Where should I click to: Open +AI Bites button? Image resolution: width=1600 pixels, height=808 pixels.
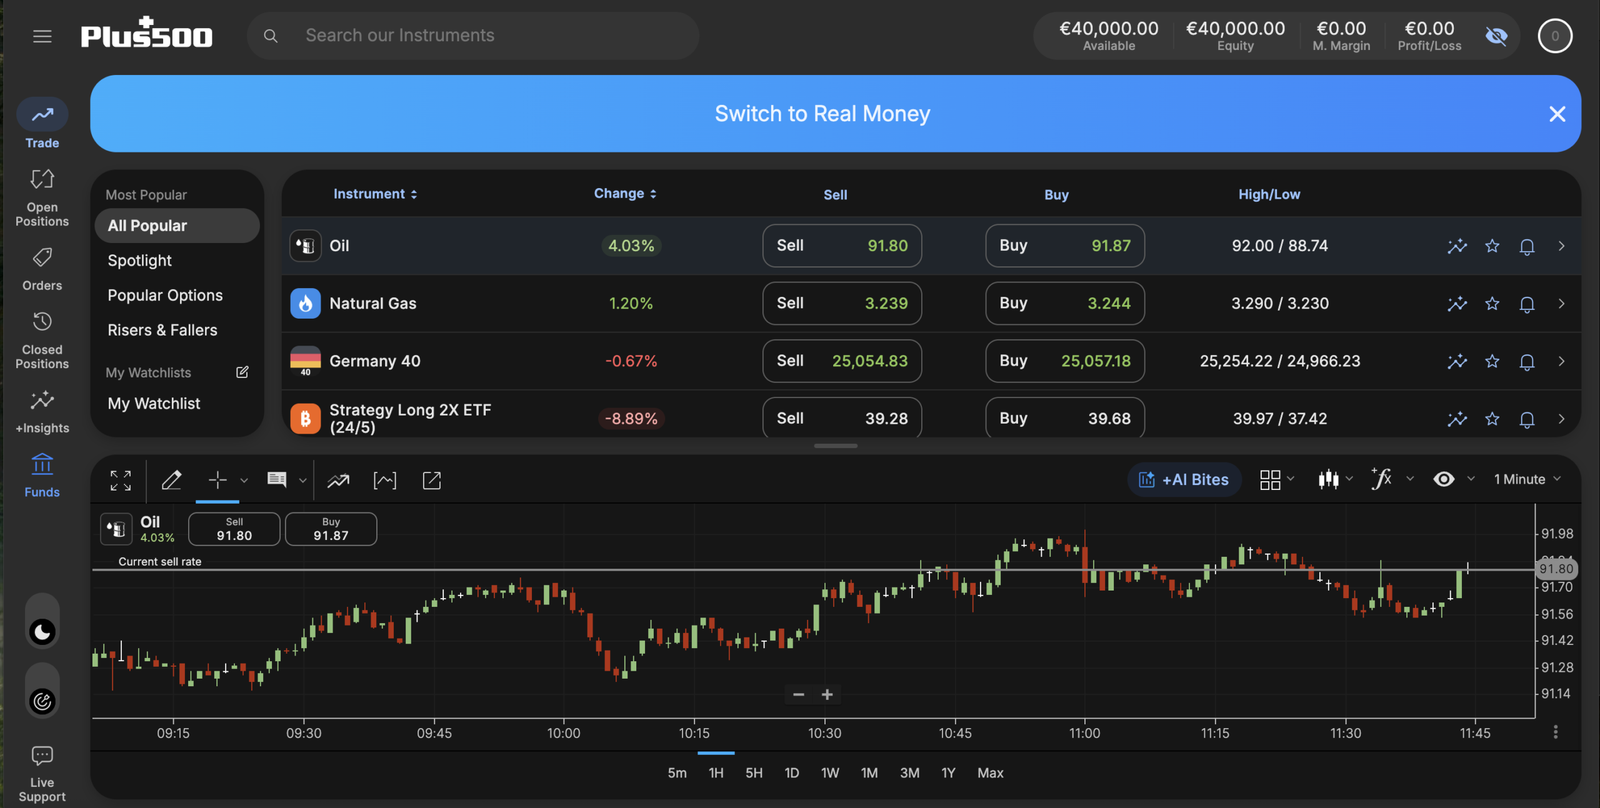coord(1185,480)
